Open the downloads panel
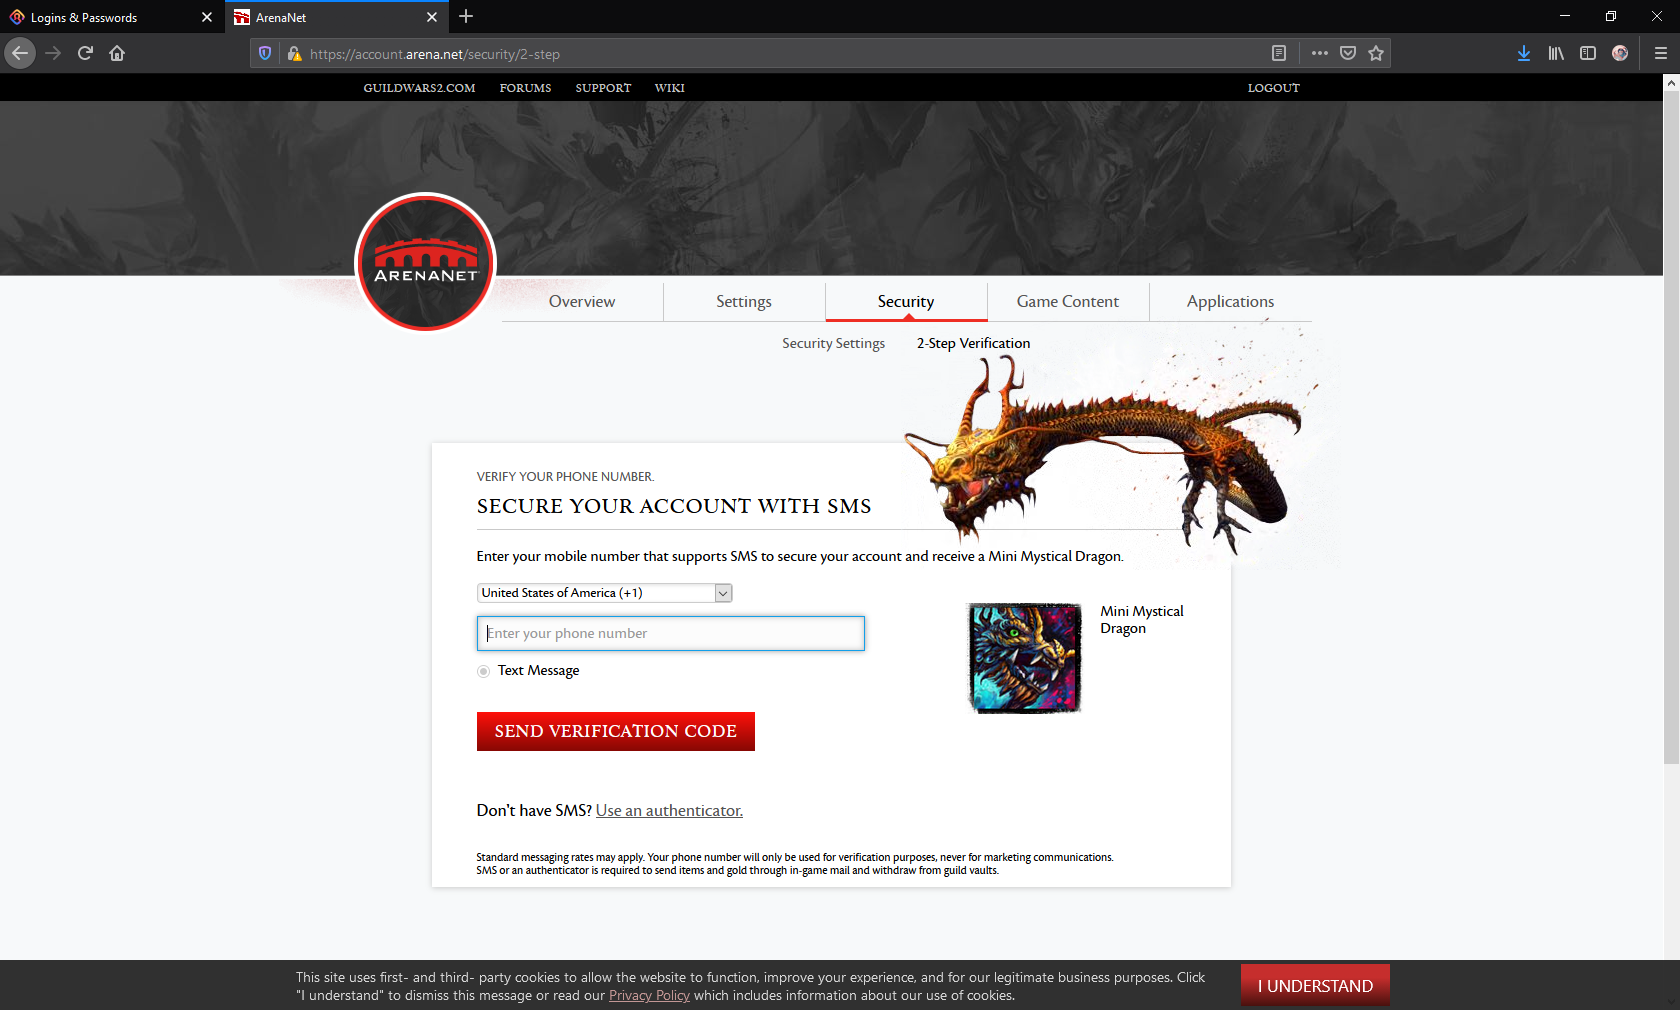1680x1010 pixels. (x=1524, y=53)
